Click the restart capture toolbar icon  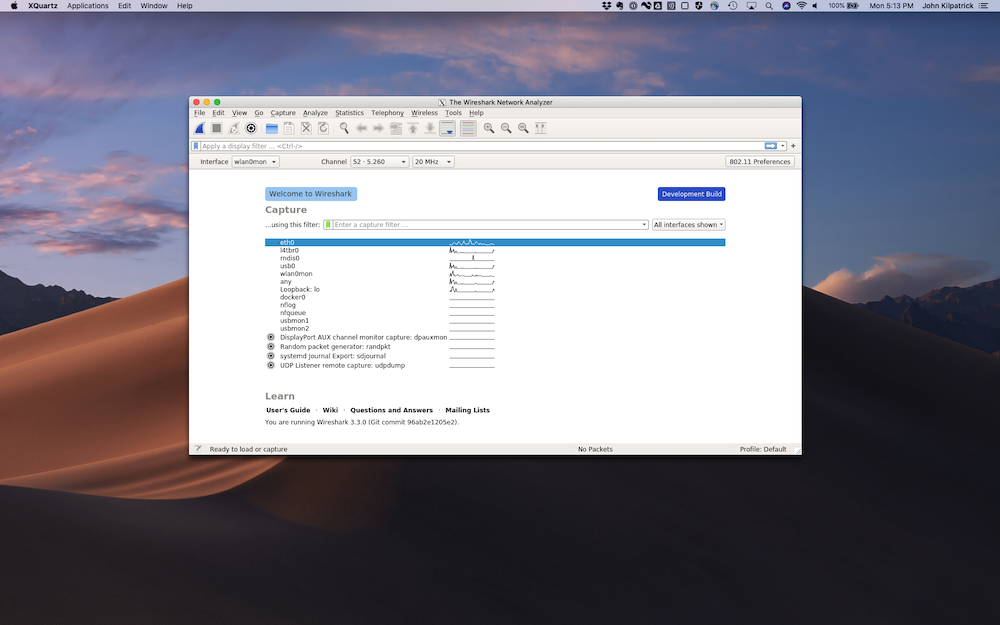pos(234,128)
